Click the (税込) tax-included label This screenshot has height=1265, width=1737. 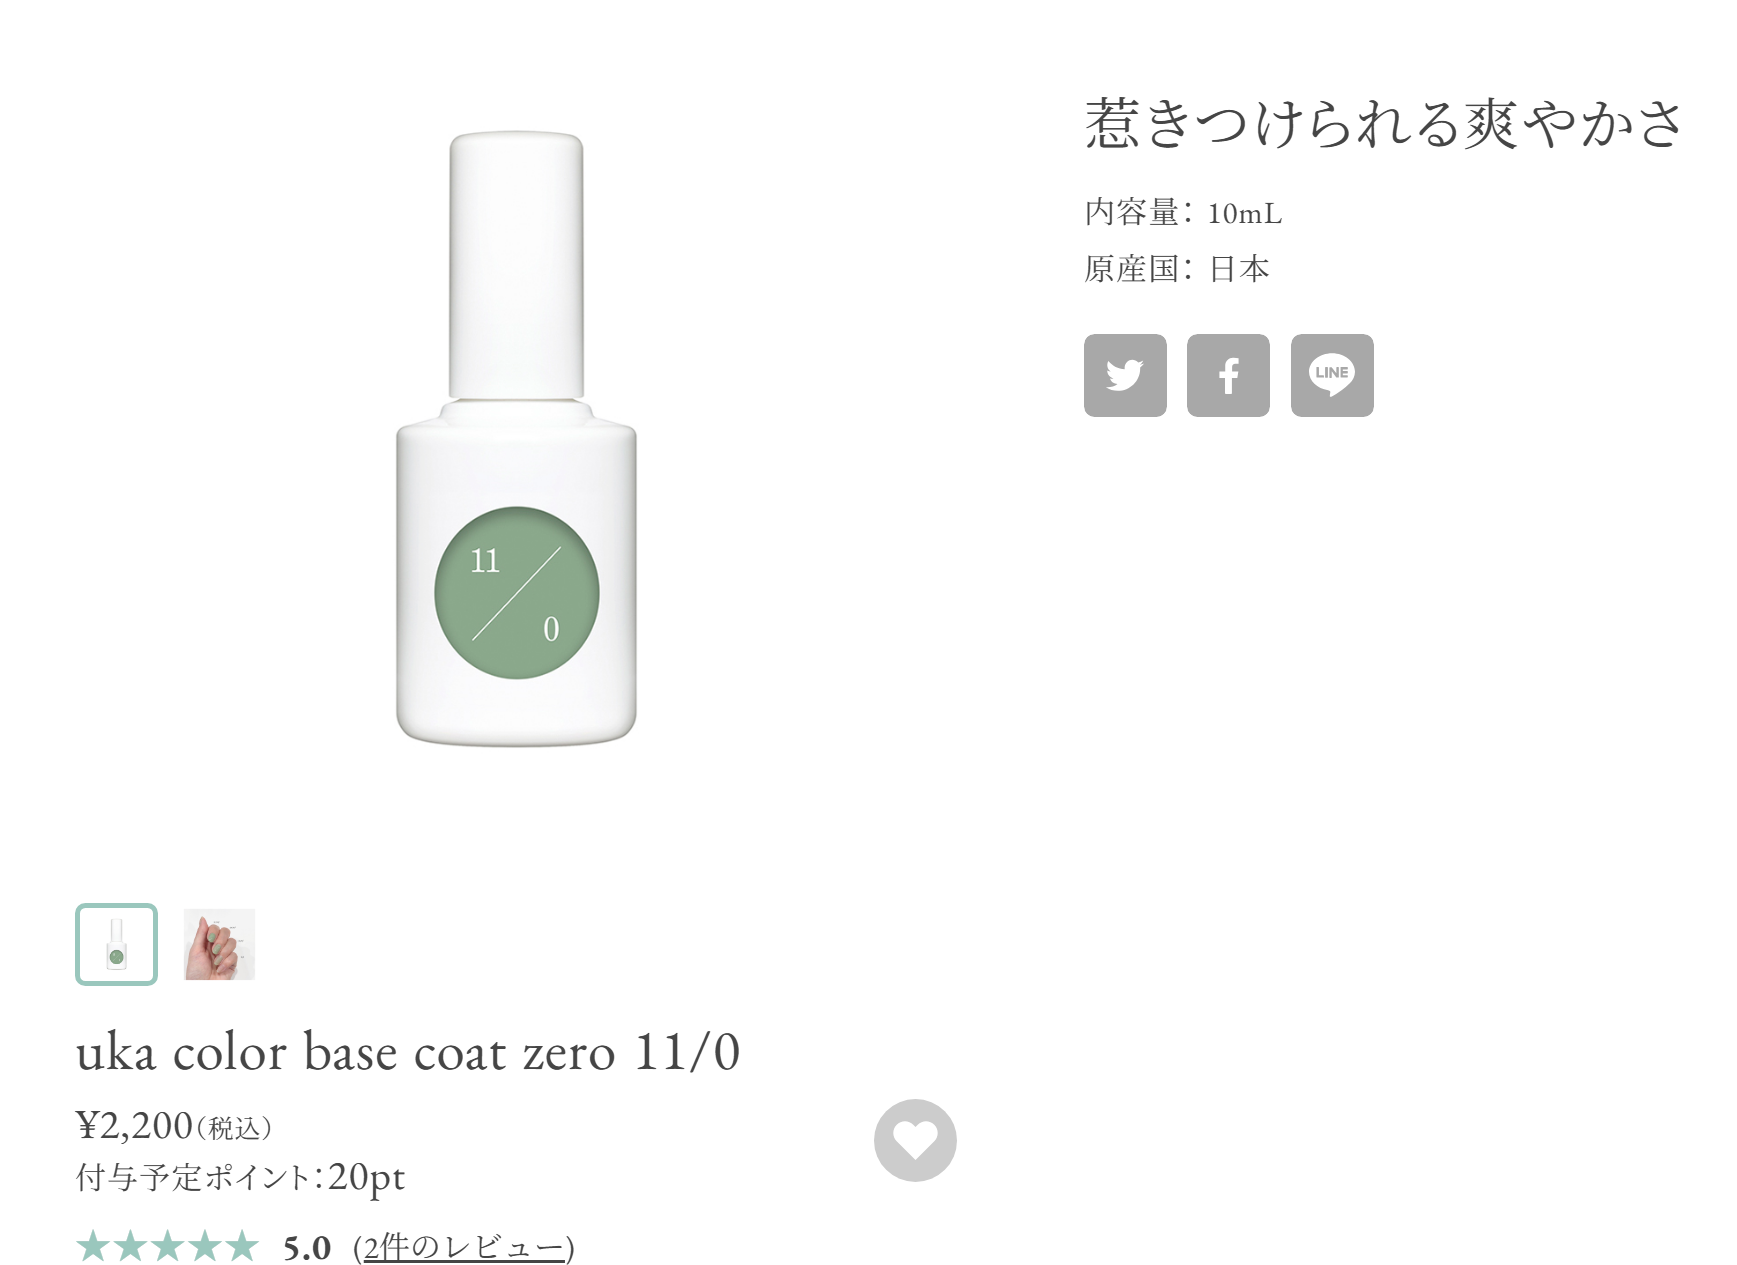234,1129
